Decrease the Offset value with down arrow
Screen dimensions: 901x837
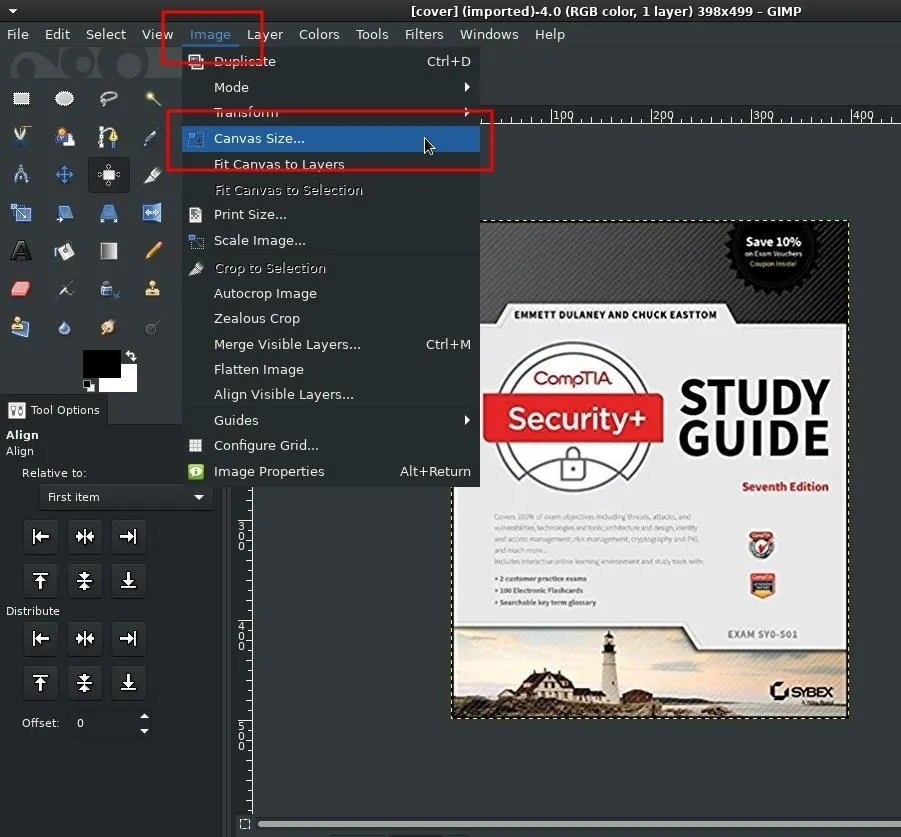pyautogui.click(x=144, y=731)
